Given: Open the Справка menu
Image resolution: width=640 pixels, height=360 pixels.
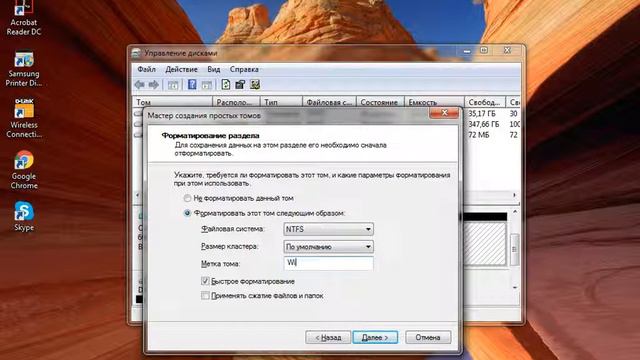Looking at the screenshot, I should coord(244,69).
